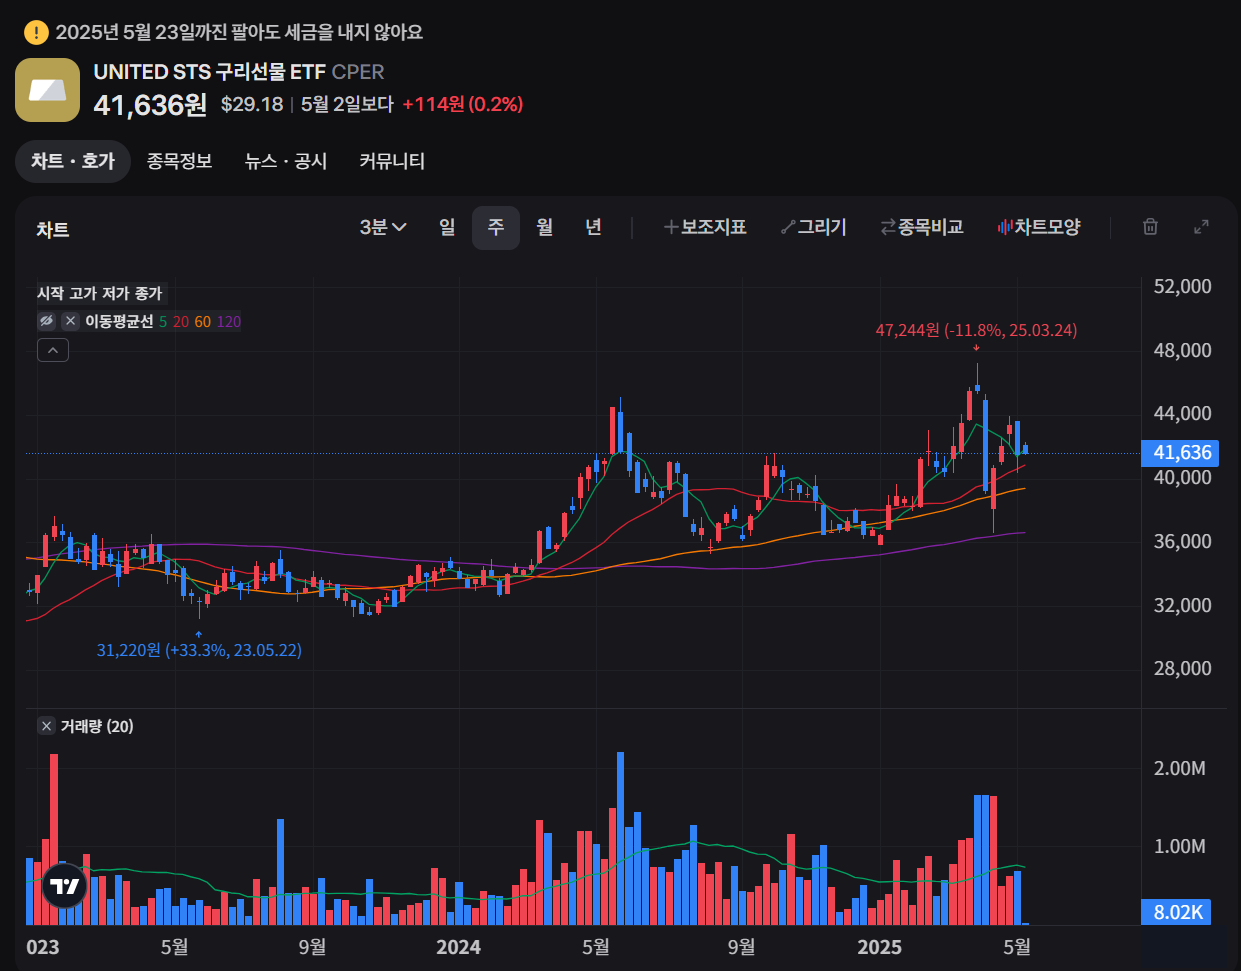The image size is (1241, 971).
Task: Click the 47,244원 high price marker
Action: click(976, 330)
